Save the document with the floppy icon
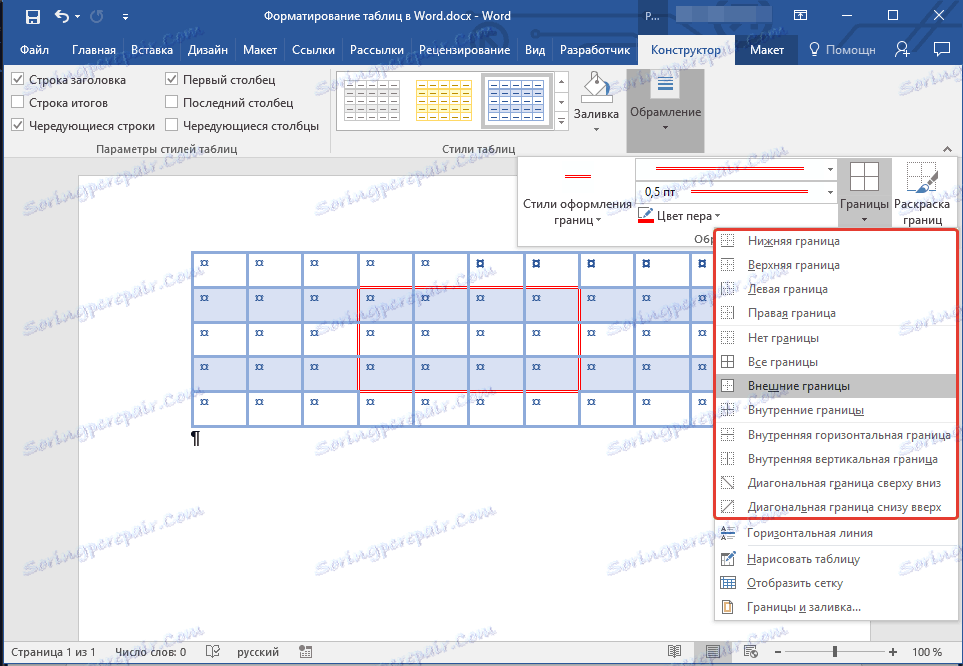This screenshot has width=963, height=666. (x=32, y=17)
